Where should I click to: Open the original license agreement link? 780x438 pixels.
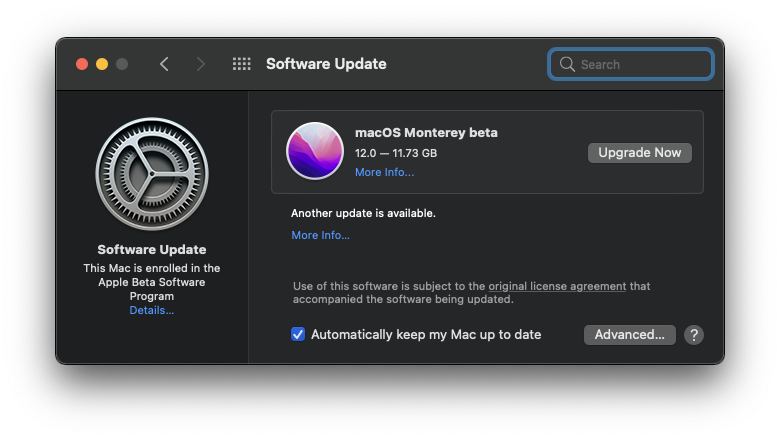click(x=557, y=286)
